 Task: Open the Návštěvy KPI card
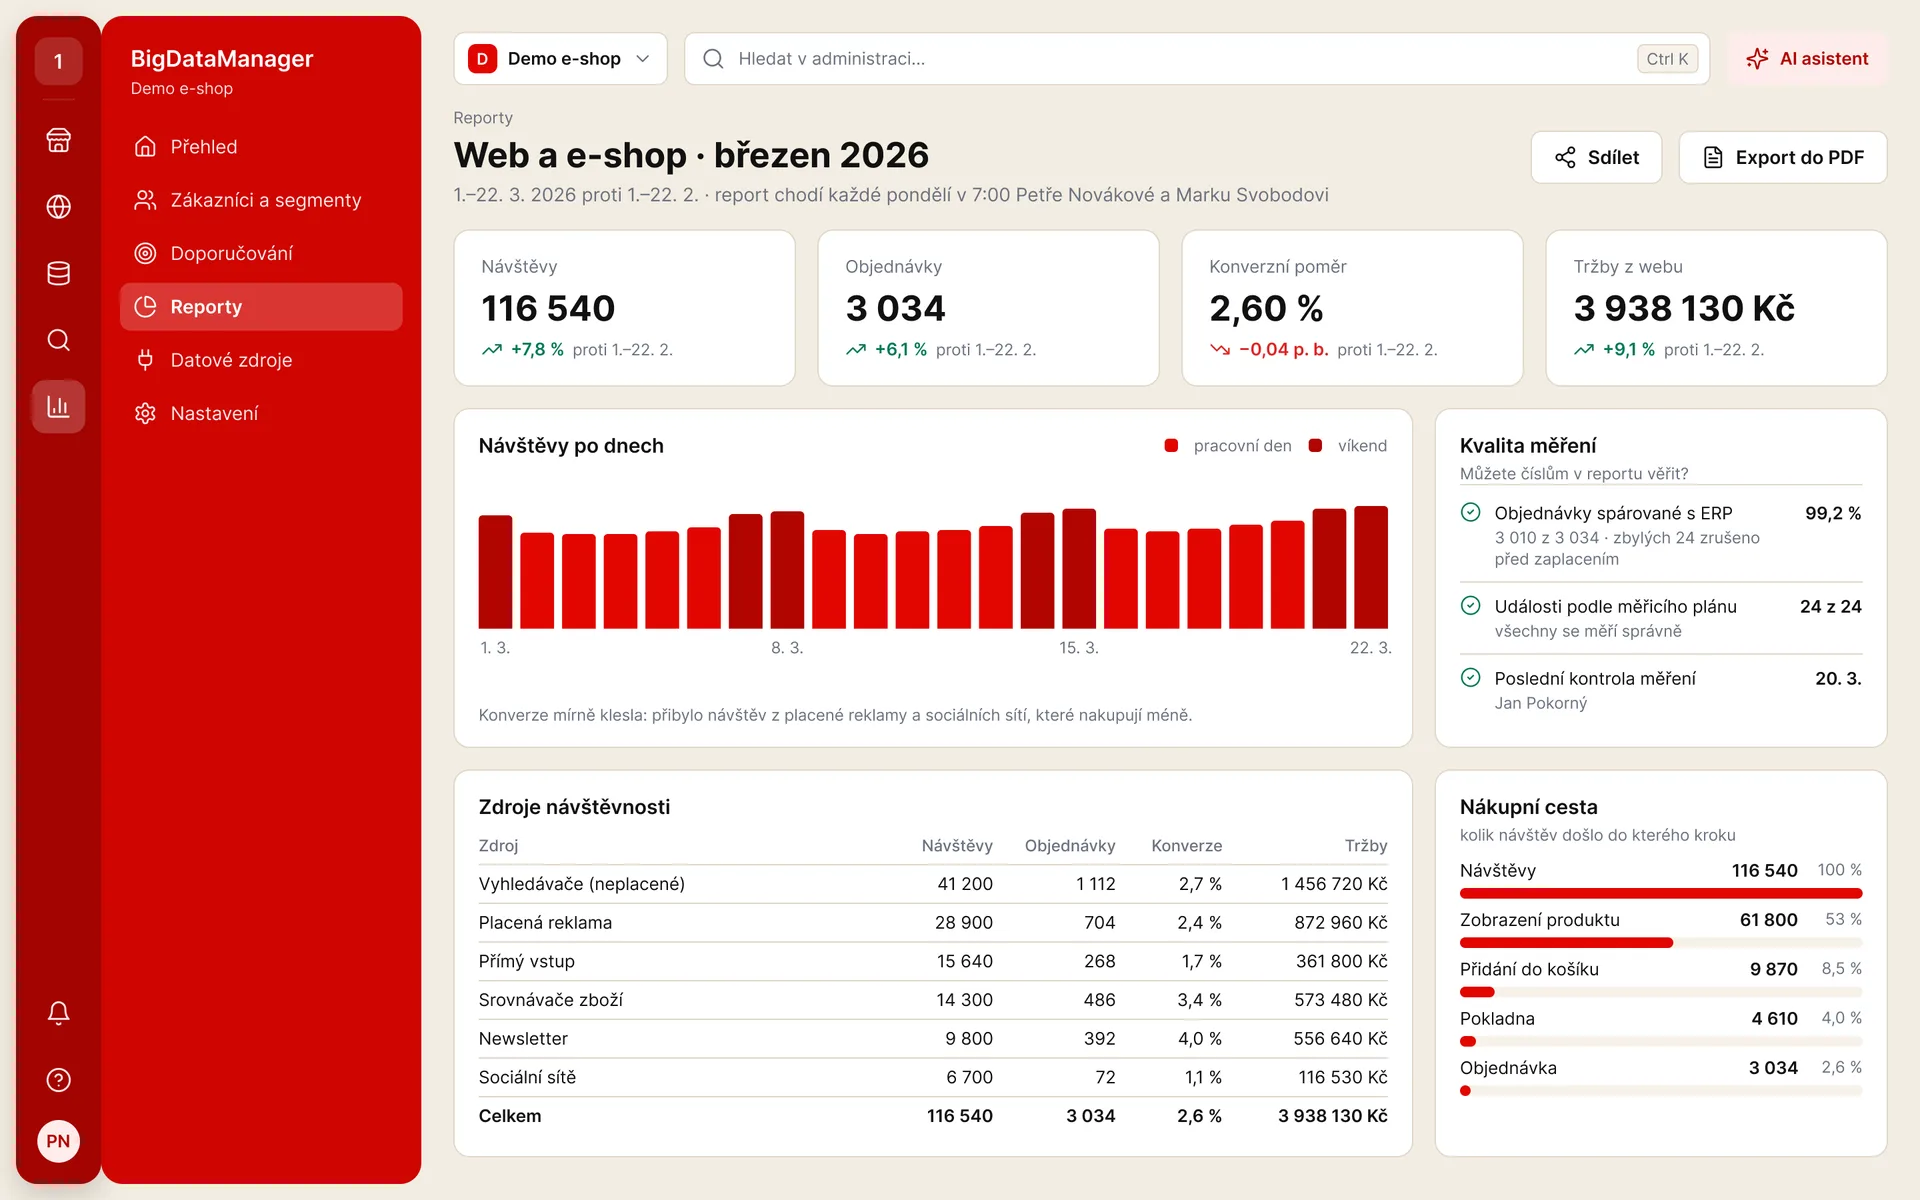(624, 308)
